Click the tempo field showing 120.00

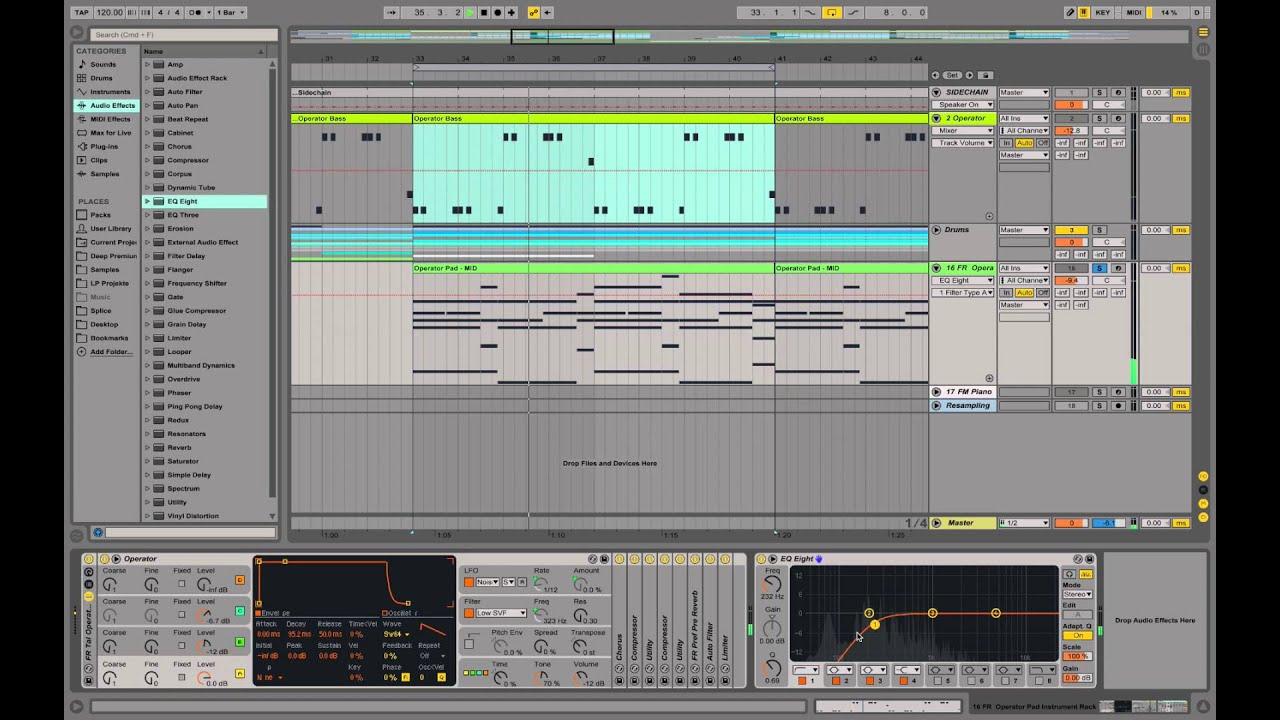pyautogui.click(x=110, y=12)
